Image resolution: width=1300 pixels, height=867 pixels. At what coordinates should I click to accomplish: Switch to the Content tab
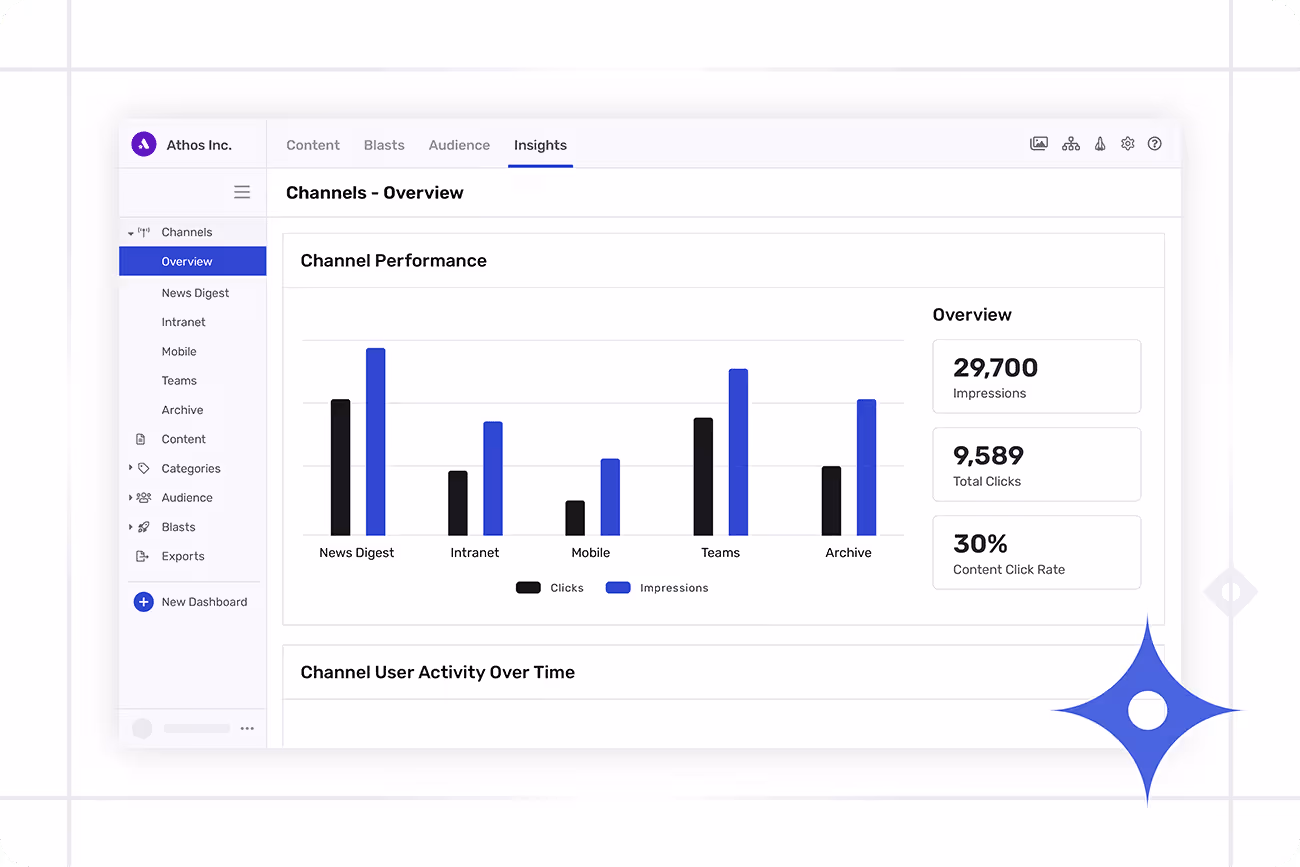coord(313,145)
